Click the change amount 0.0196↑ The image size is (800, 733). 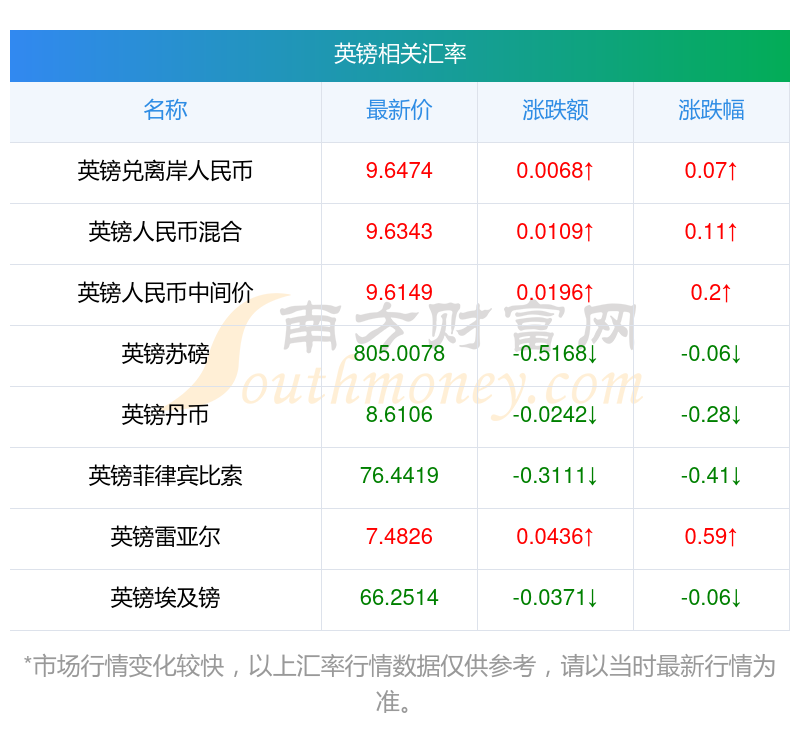coord(555,293)
